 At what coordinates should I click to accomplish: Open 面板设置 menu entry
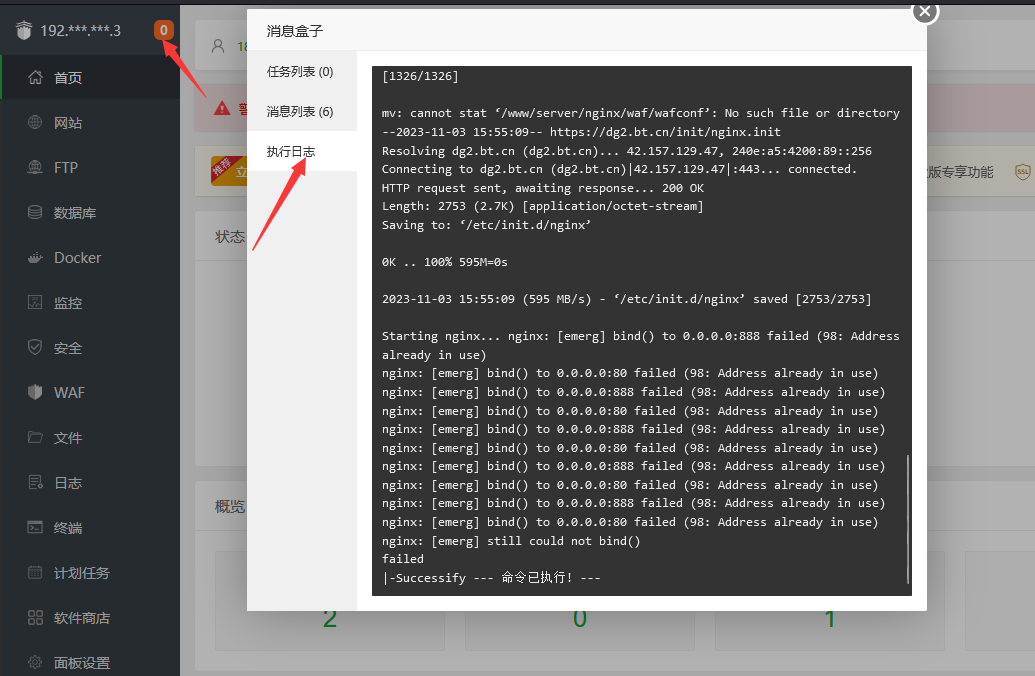click(x=90, y=662)
